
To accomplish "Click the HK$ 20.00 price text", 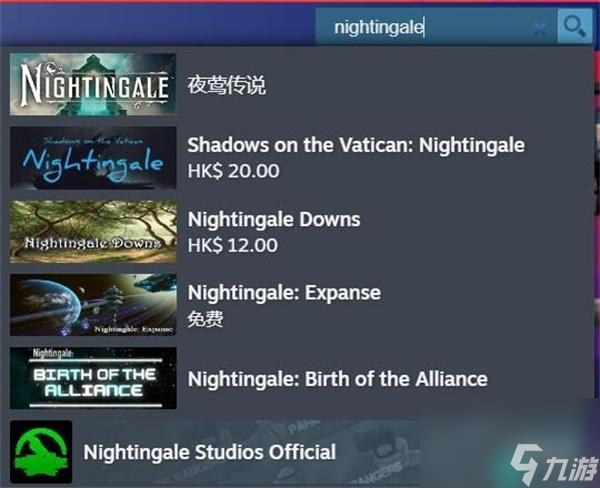I will coord(233,171).
